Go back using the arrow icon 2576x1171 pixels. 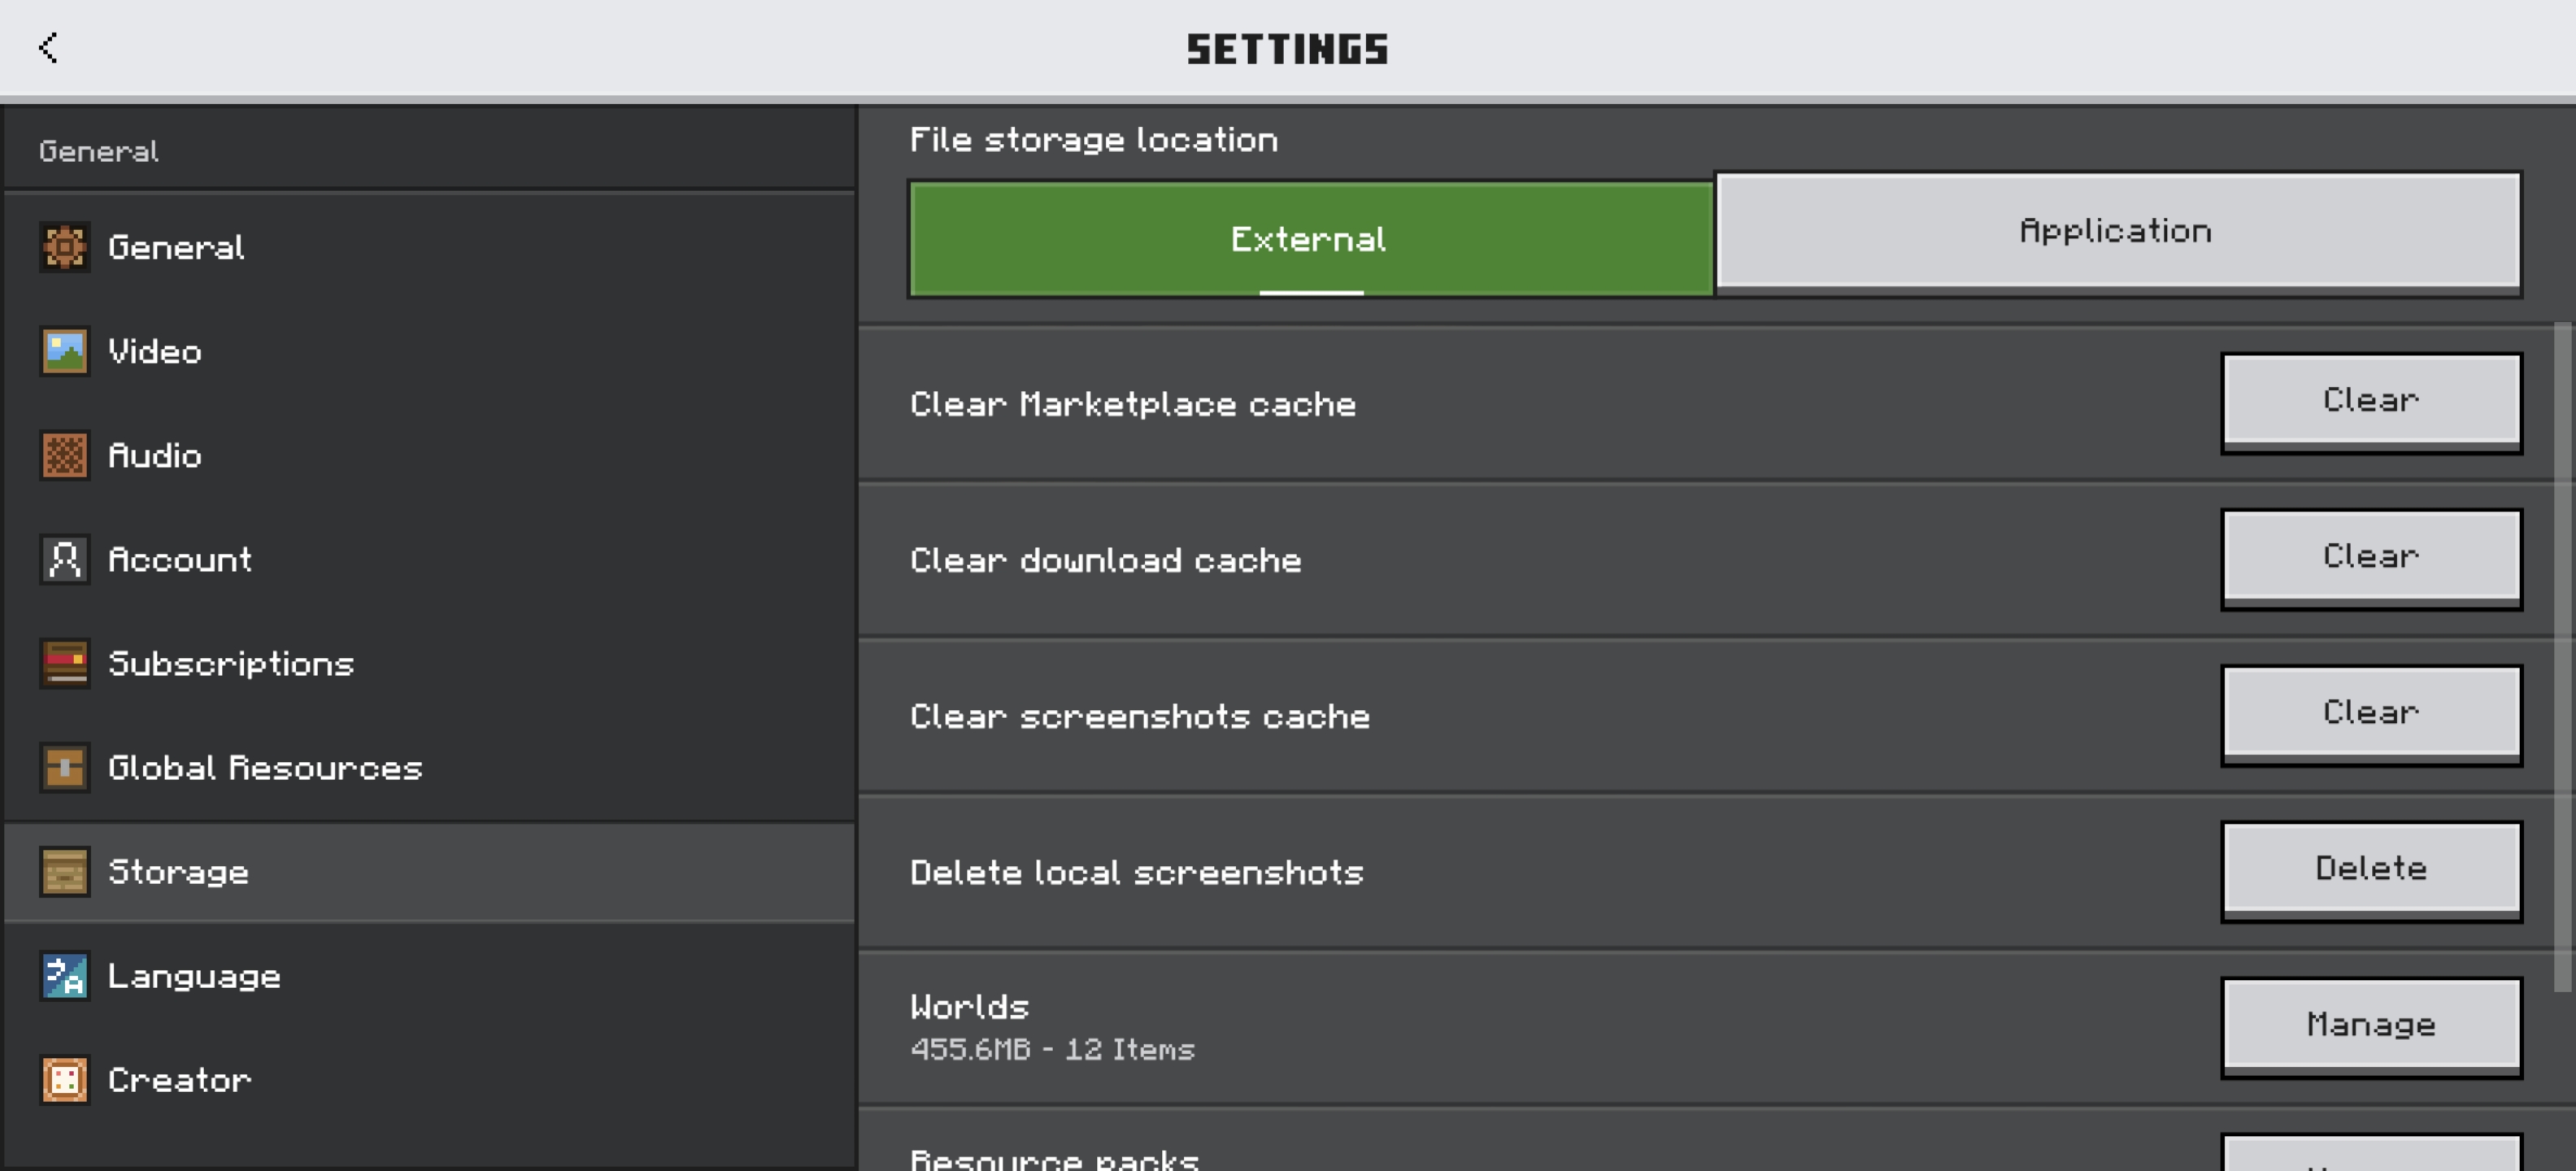(48, 47)
